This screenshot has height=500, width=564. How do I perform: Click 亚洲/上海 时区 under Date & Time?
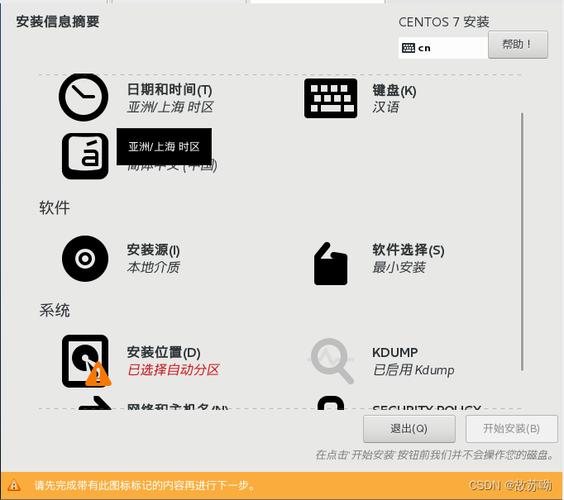170,107
